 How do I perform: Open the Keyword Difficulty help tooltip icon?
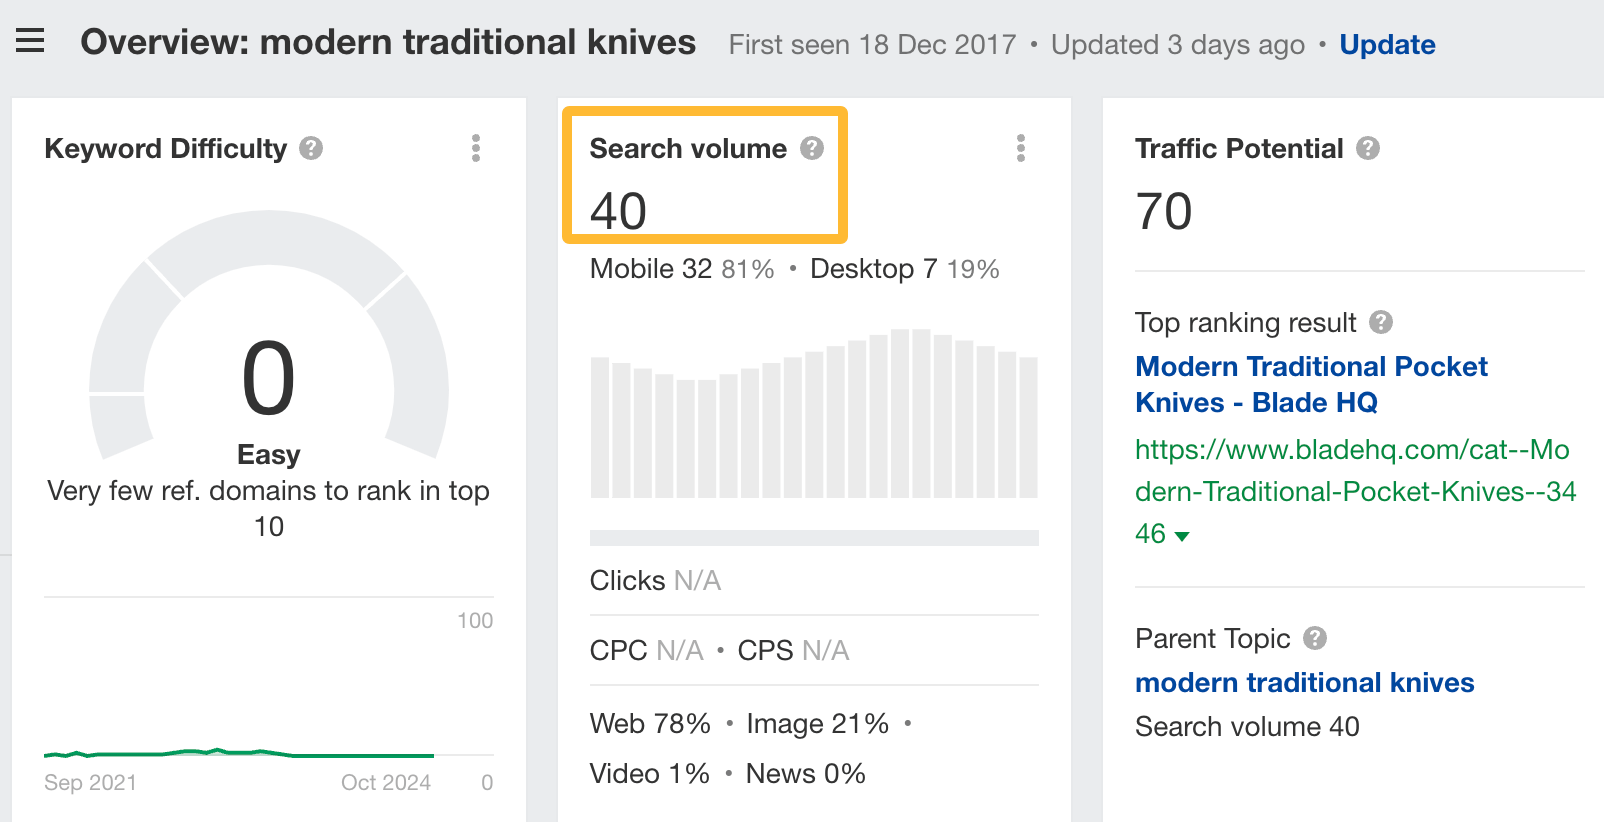pos(310,147)
